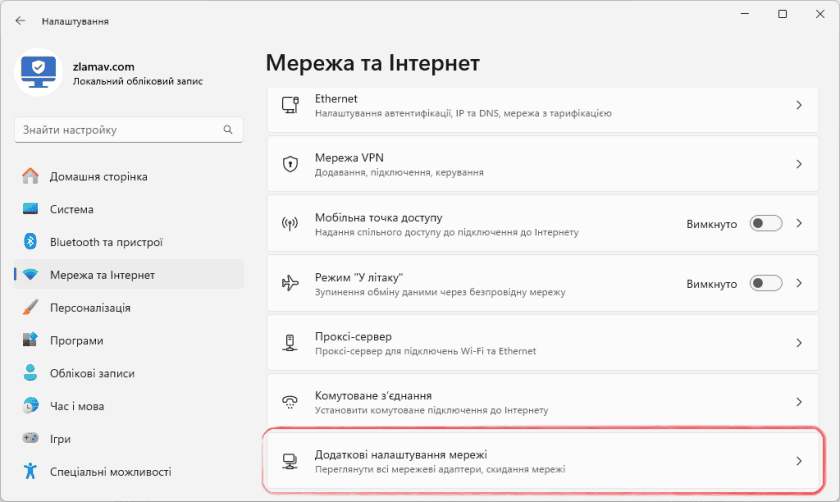Click the Налаштування window title
This screenshot has height=502, width=840.
click(x=75, y=21)
